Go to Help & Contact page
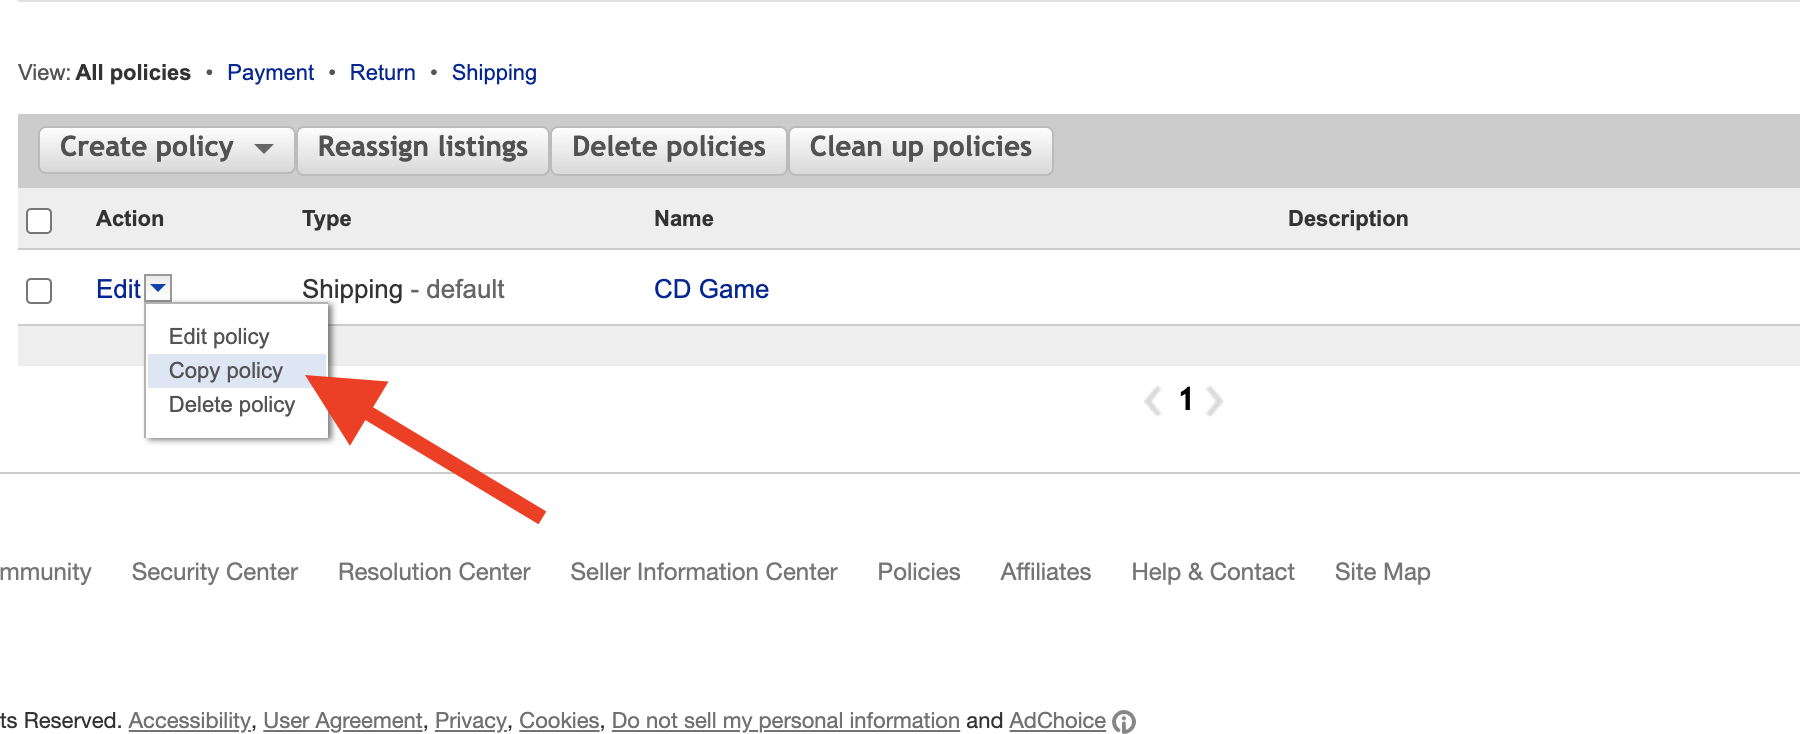 click(1212, 572)
